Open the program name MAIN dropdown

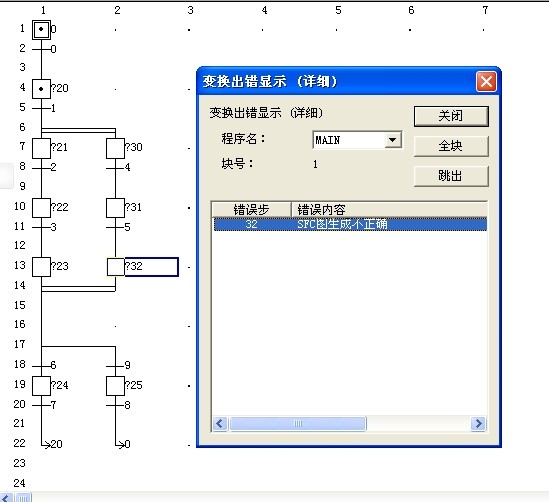[x=393, y=140]
